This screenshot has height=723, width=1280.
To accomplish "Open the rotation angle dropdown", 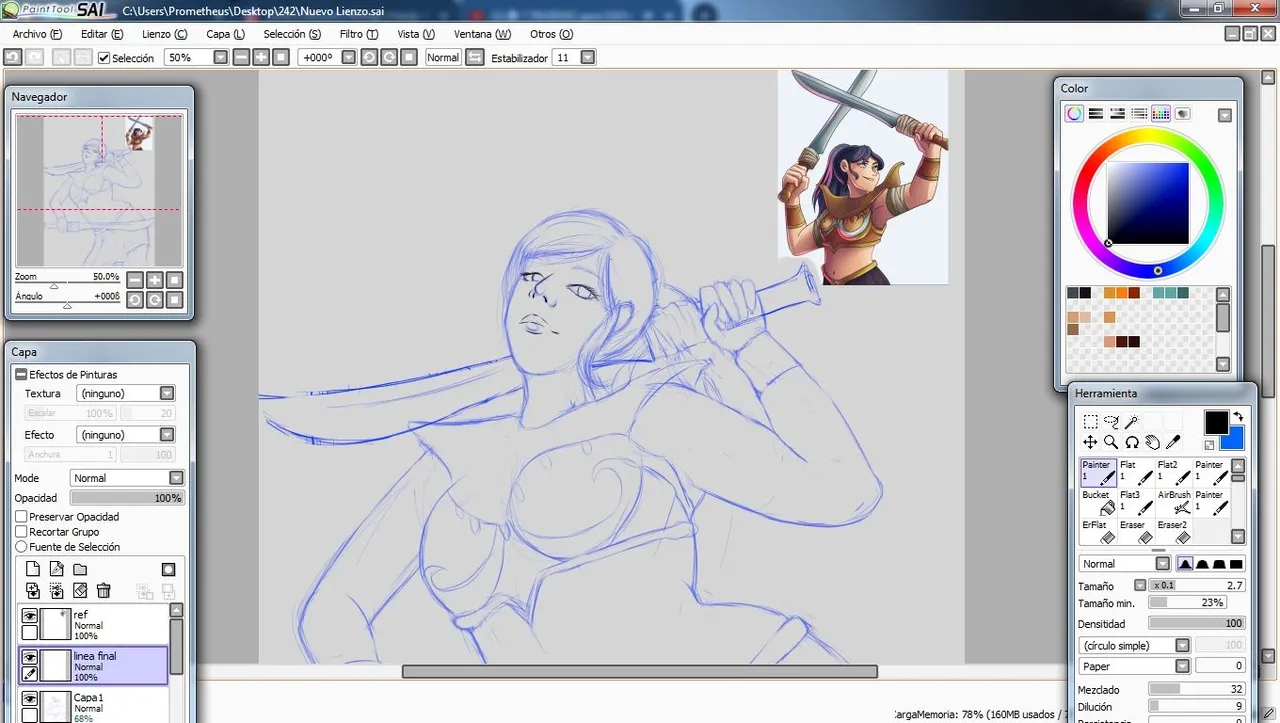I will pyautogui.click(x=348, y=57).
